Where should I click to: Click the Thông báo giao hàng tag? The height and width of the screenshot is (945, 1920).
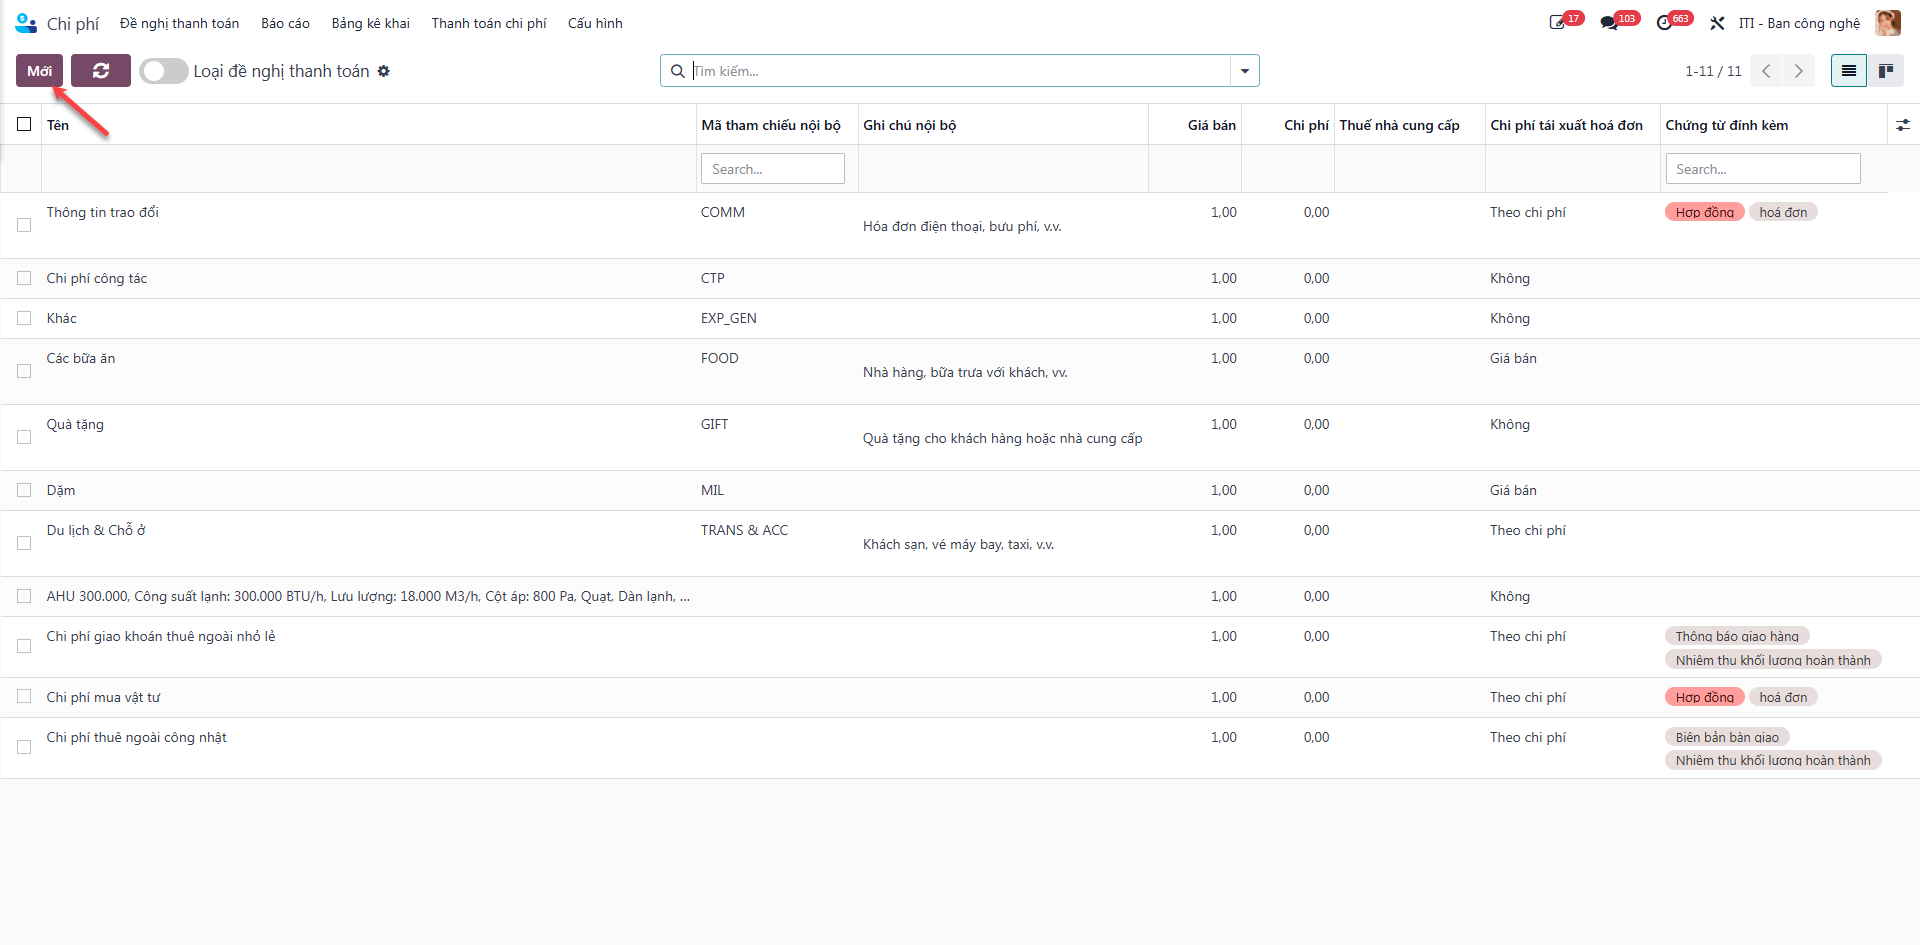pyautogui.click(x=1737, y=636)
